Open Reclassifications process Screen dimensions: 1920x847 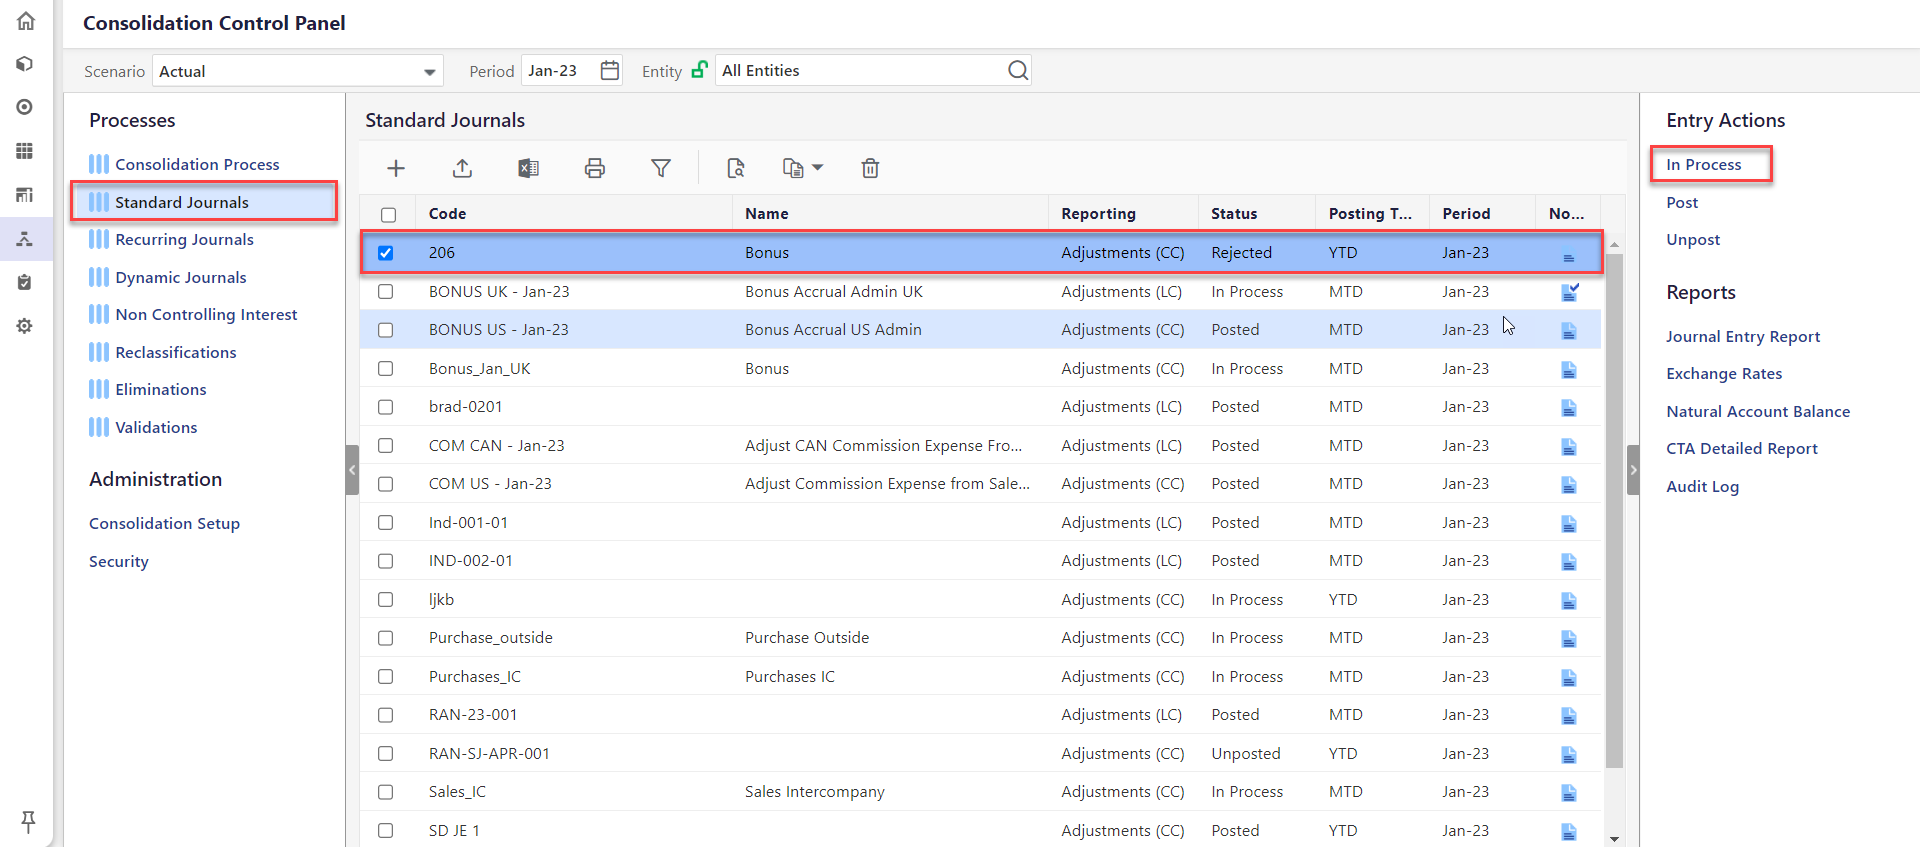(175, 352)
